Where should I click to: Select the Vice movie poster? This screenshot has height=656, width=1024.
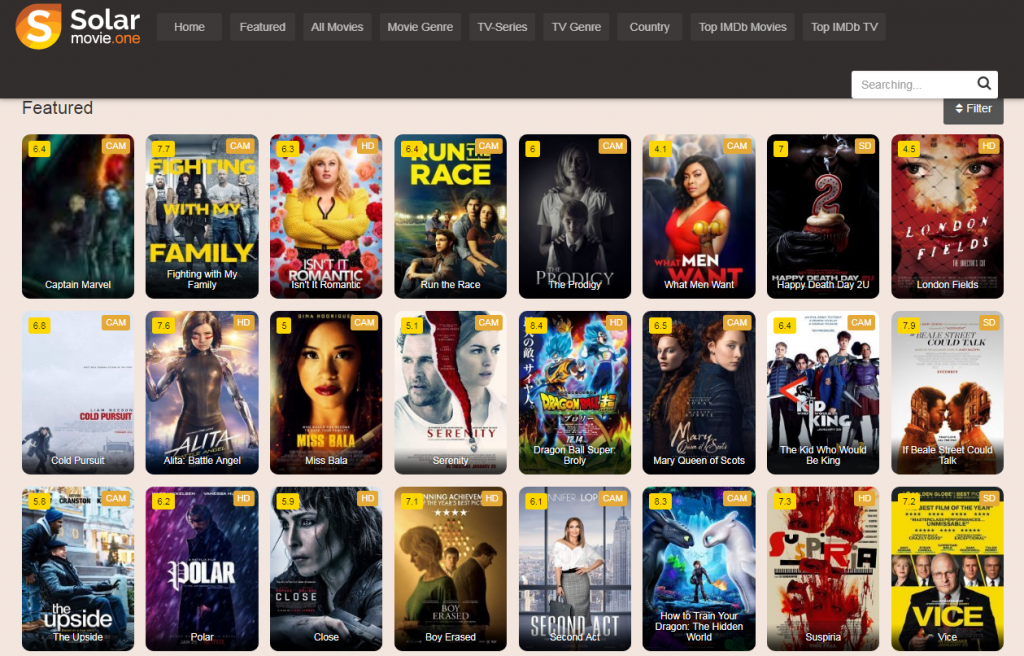(947, 568)
